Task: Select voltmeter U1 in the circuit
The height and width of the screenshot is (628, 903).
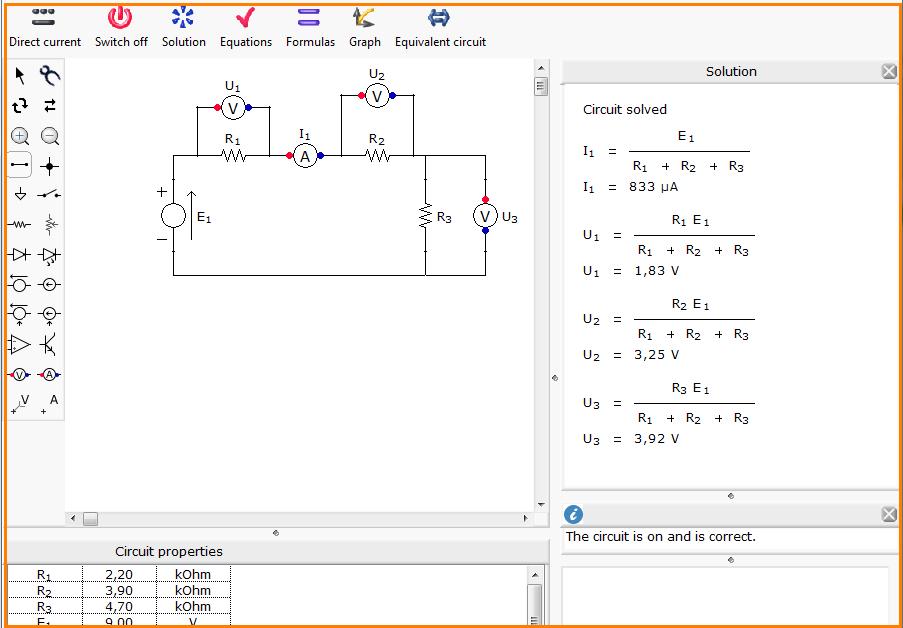Action: pyautogui.click(x=233, y=108)
